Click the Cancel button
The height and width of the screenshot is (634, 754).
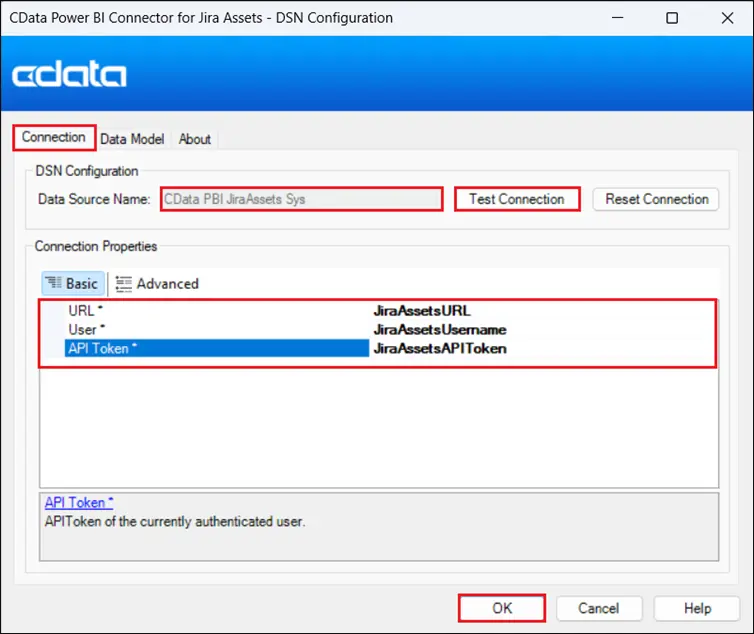click(599, 608)
